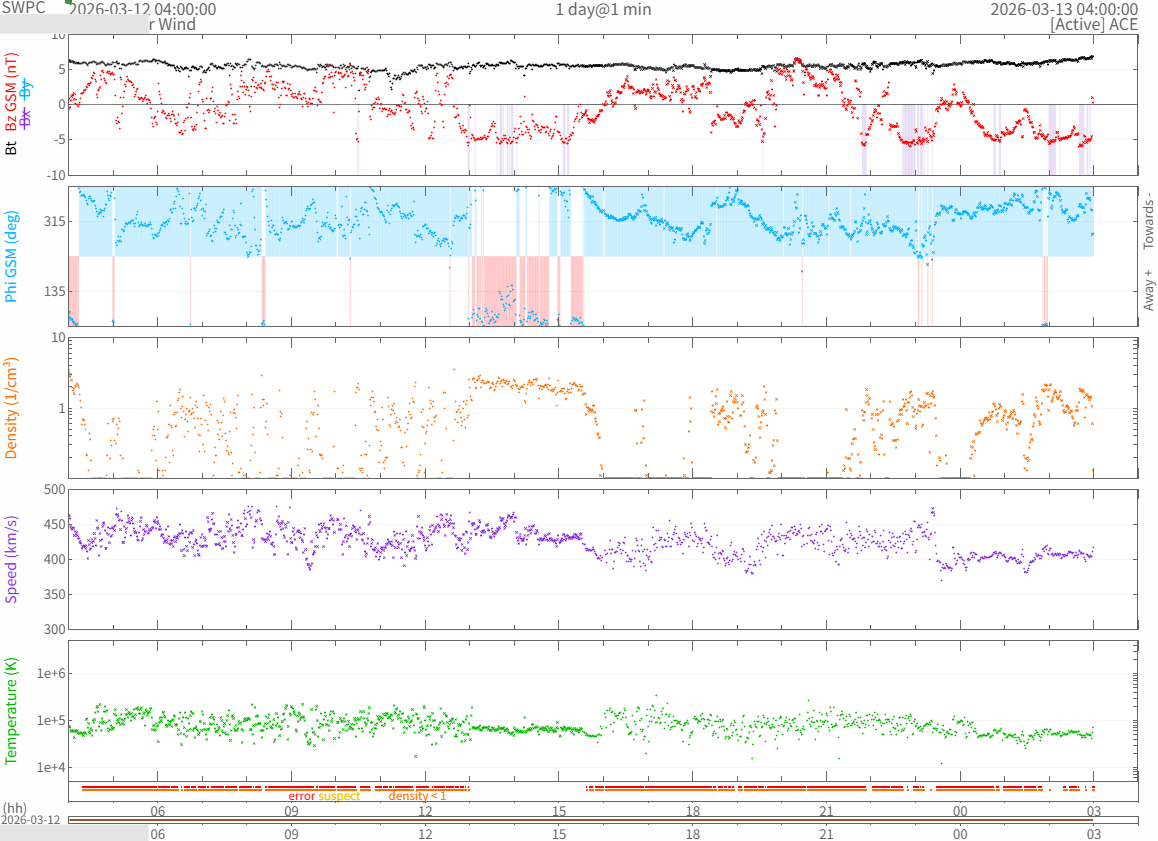
Task: Click the orange 'density < 1' legend label
Action: [417, 796]
